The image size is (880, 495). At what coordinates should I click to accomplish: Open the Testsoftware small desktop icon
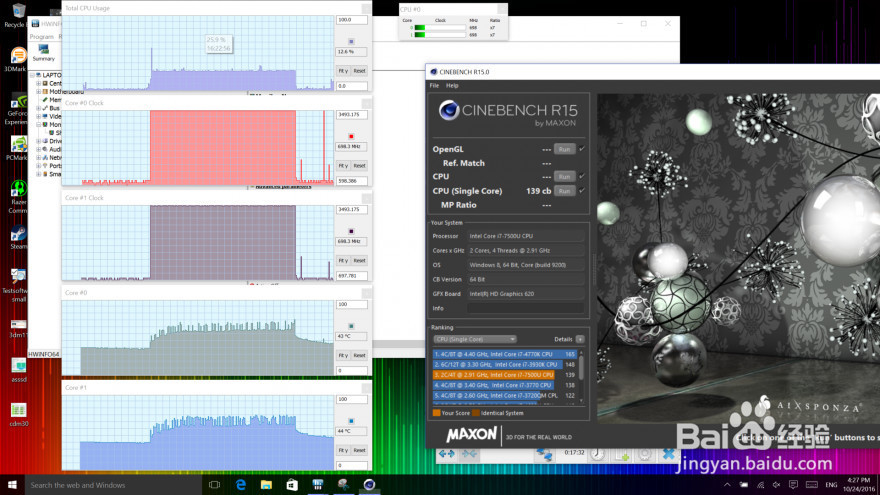[17, 285]
